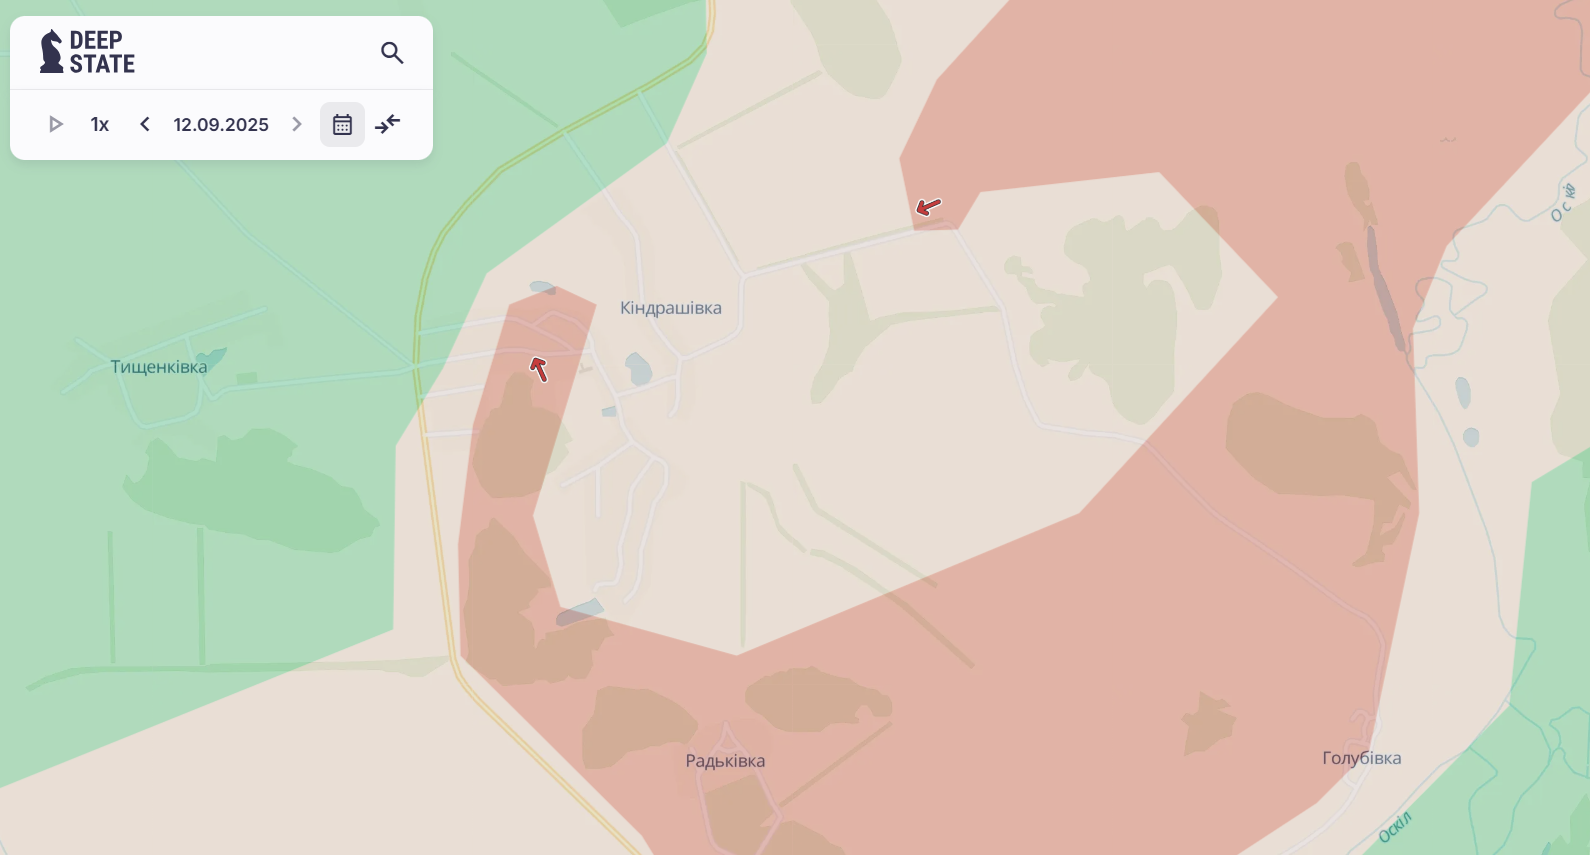
Task: Go to previous date with left chevron
Action: [145, 124]
